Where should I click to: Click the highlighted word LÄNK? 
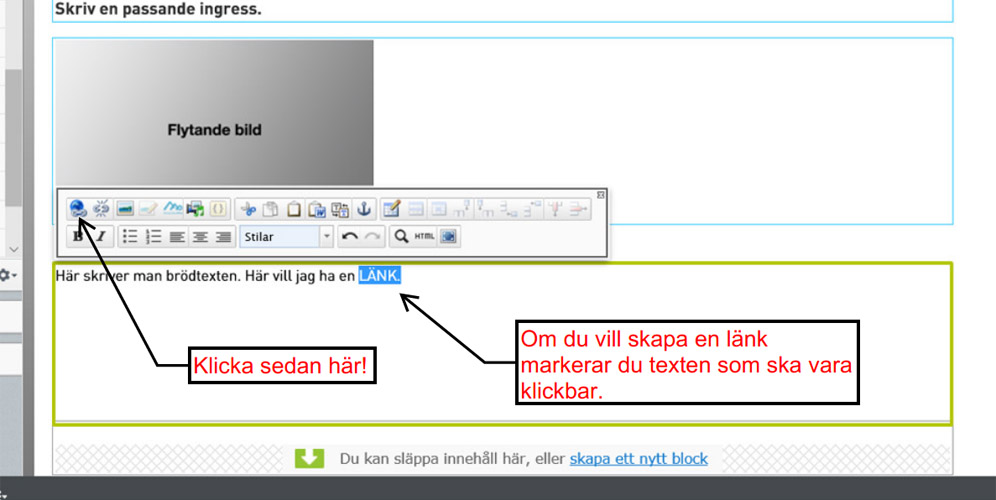(380, 276)
